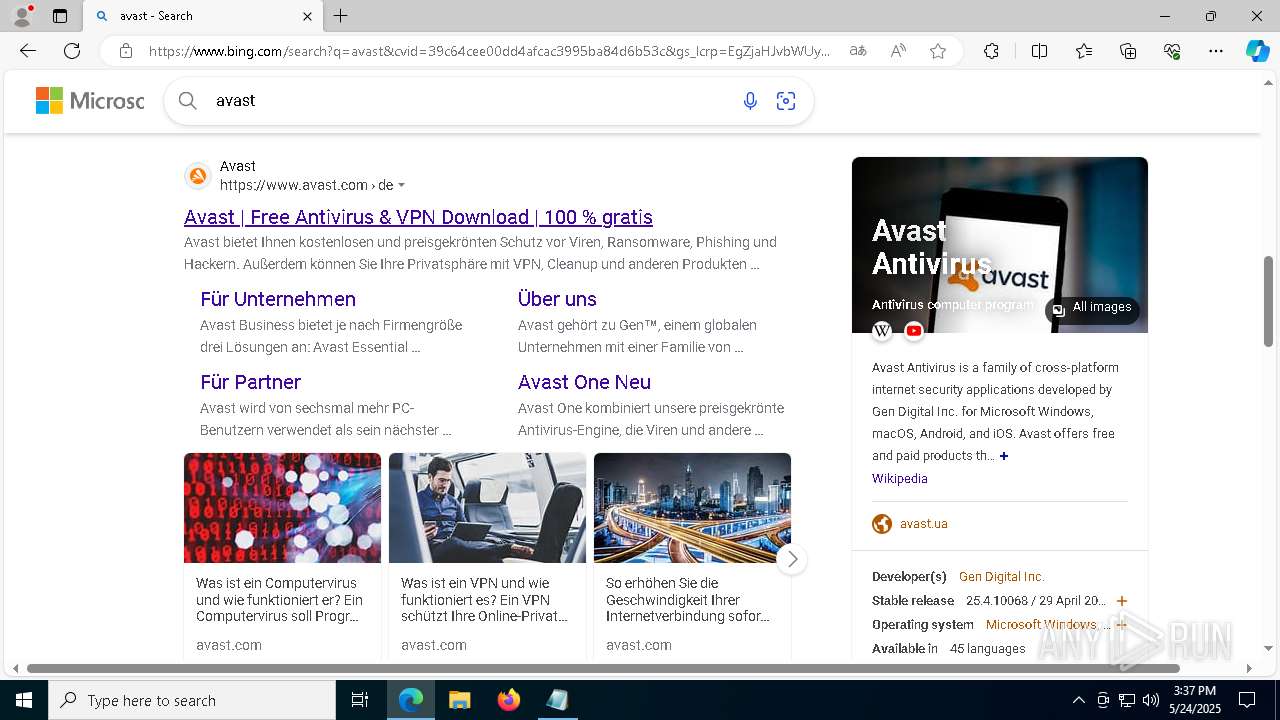
Task: View site information lock icon
Action: [x=125, y=51]
